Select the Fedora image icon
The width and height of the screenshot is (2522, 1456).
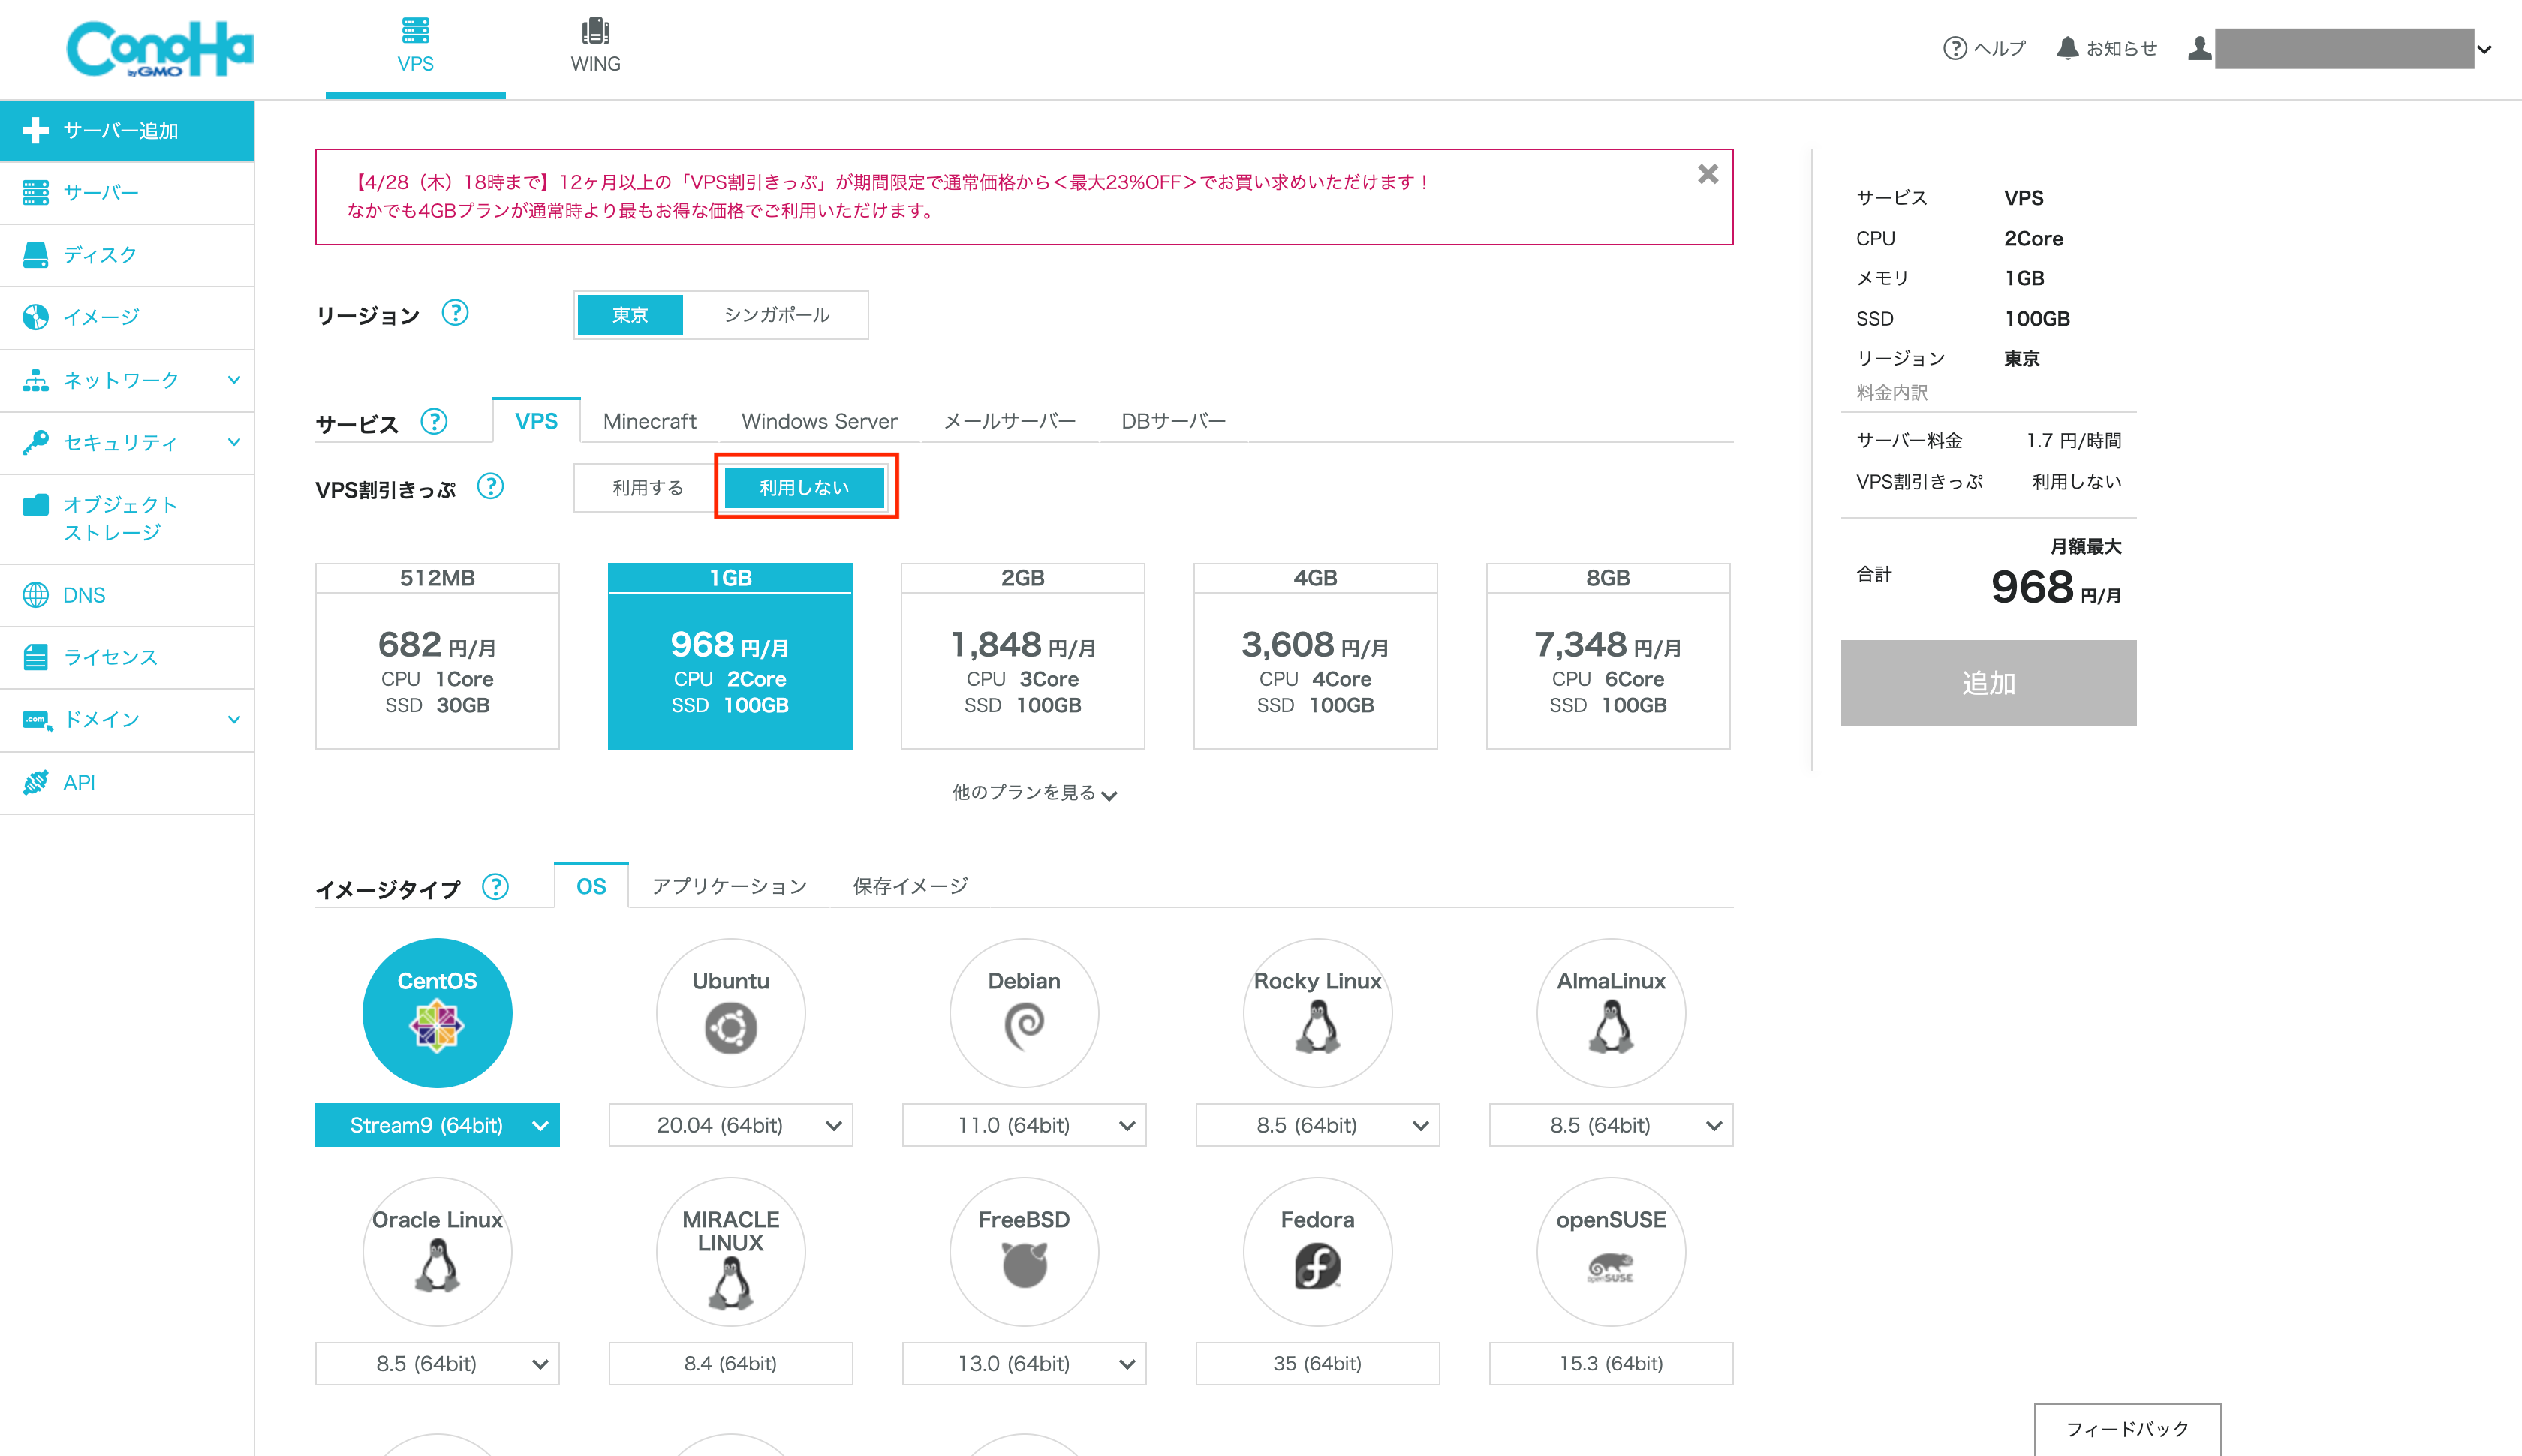(x=1318, y=1252)
